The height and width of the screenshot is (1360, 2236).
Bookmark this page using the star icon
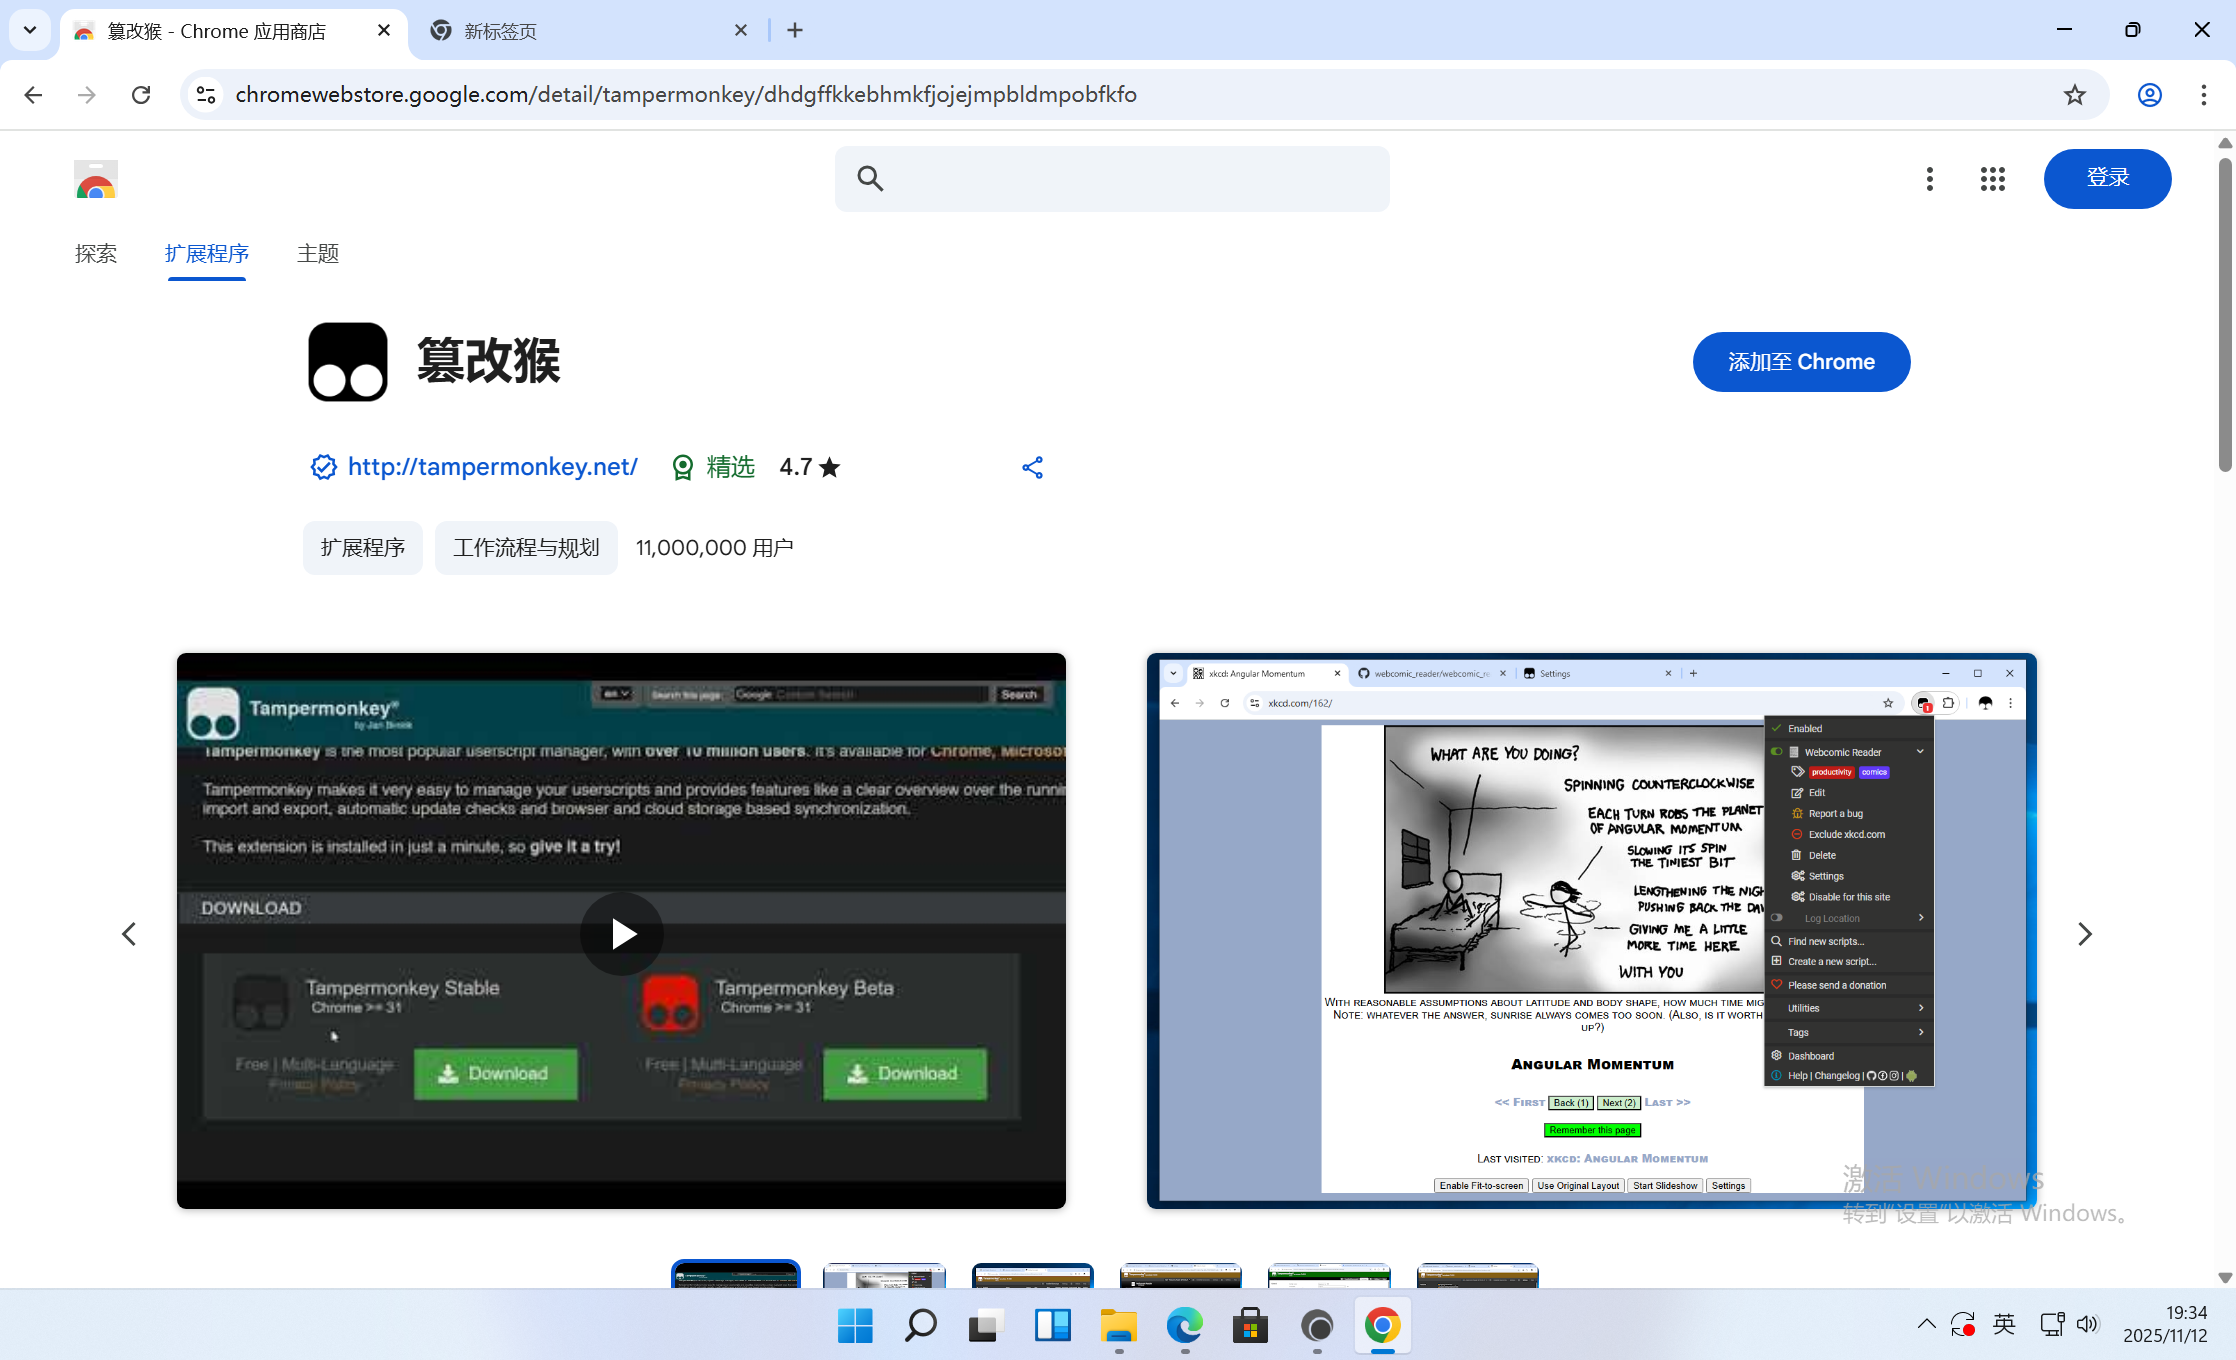2073,94
